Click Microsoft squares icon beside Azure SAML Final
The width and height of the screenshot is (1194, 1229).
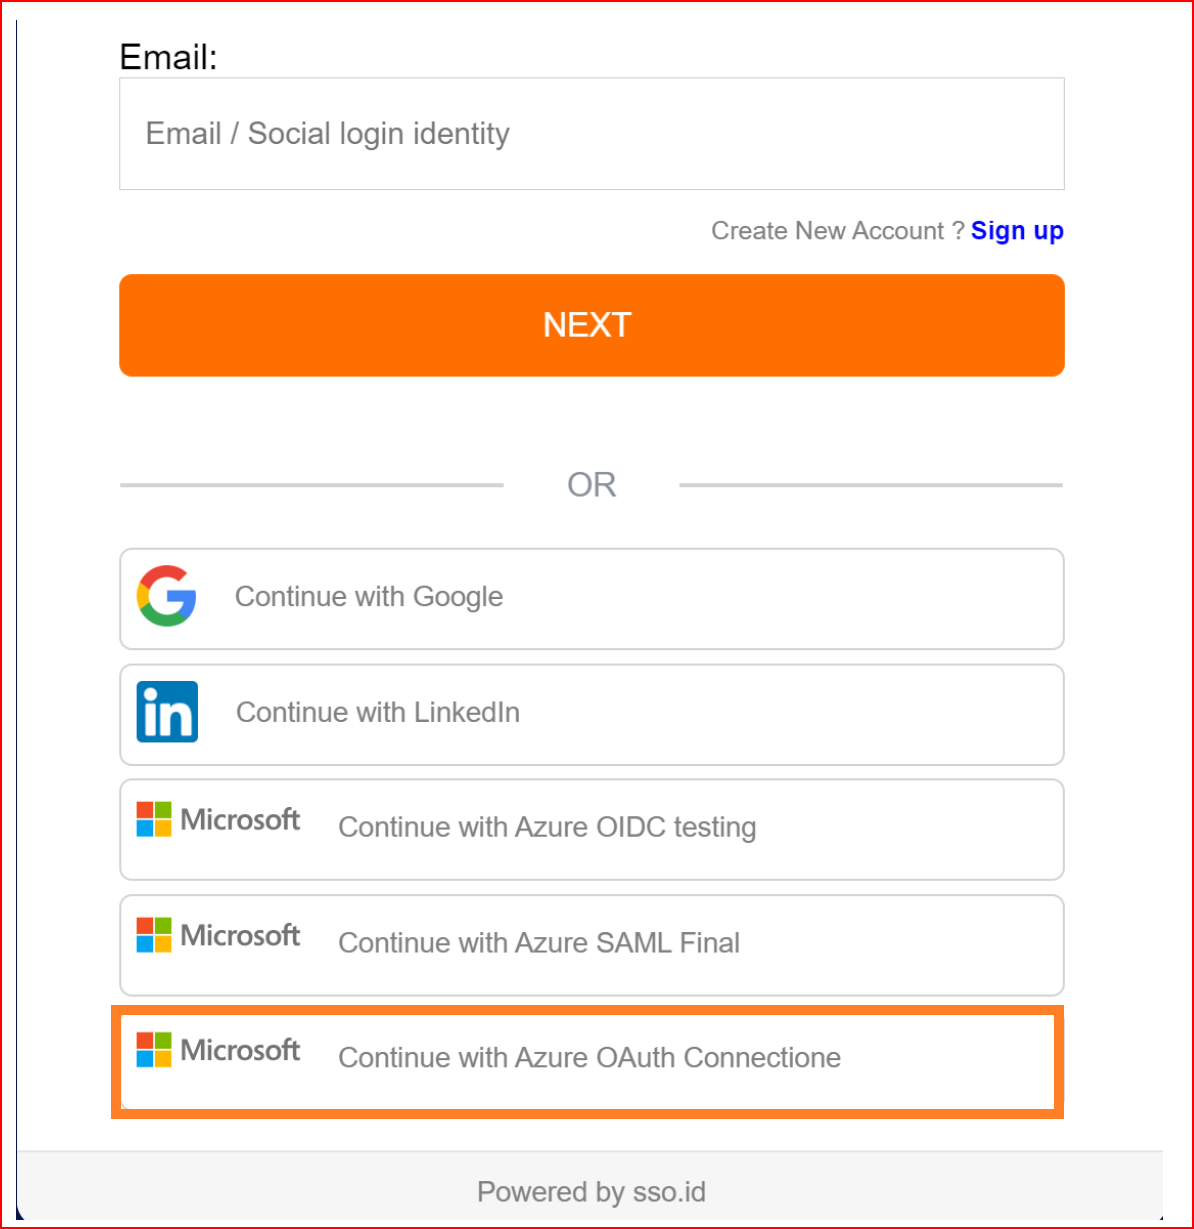click(x=154, y=935)
